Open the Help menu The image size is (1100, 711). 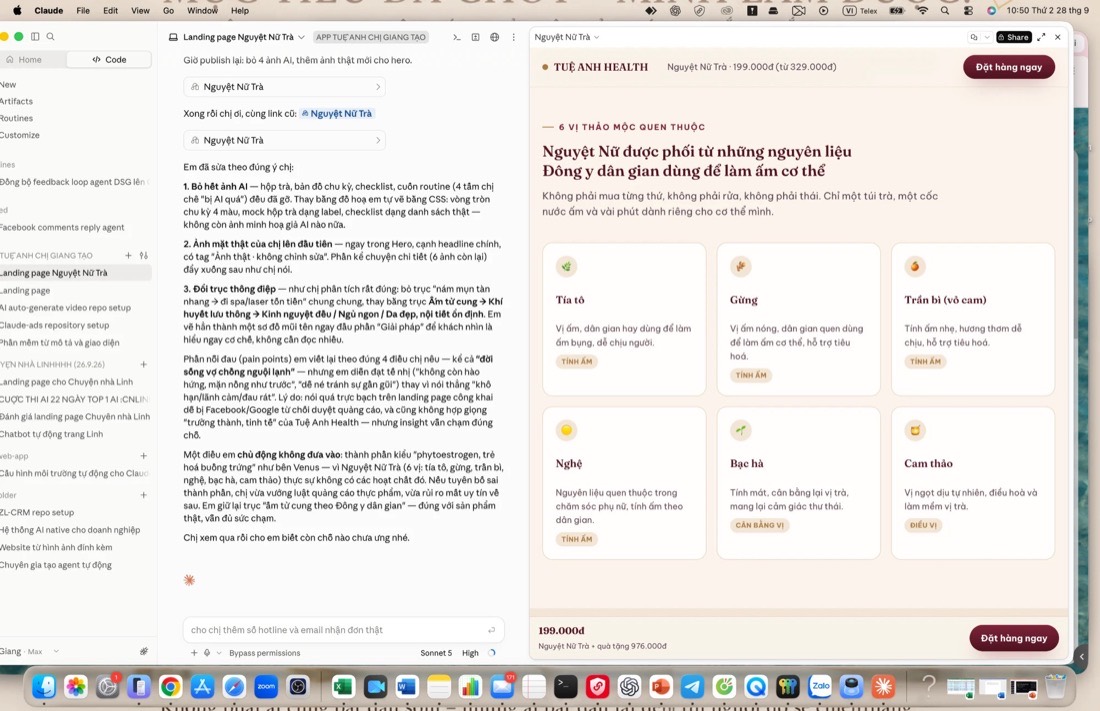tap(240, 11)
